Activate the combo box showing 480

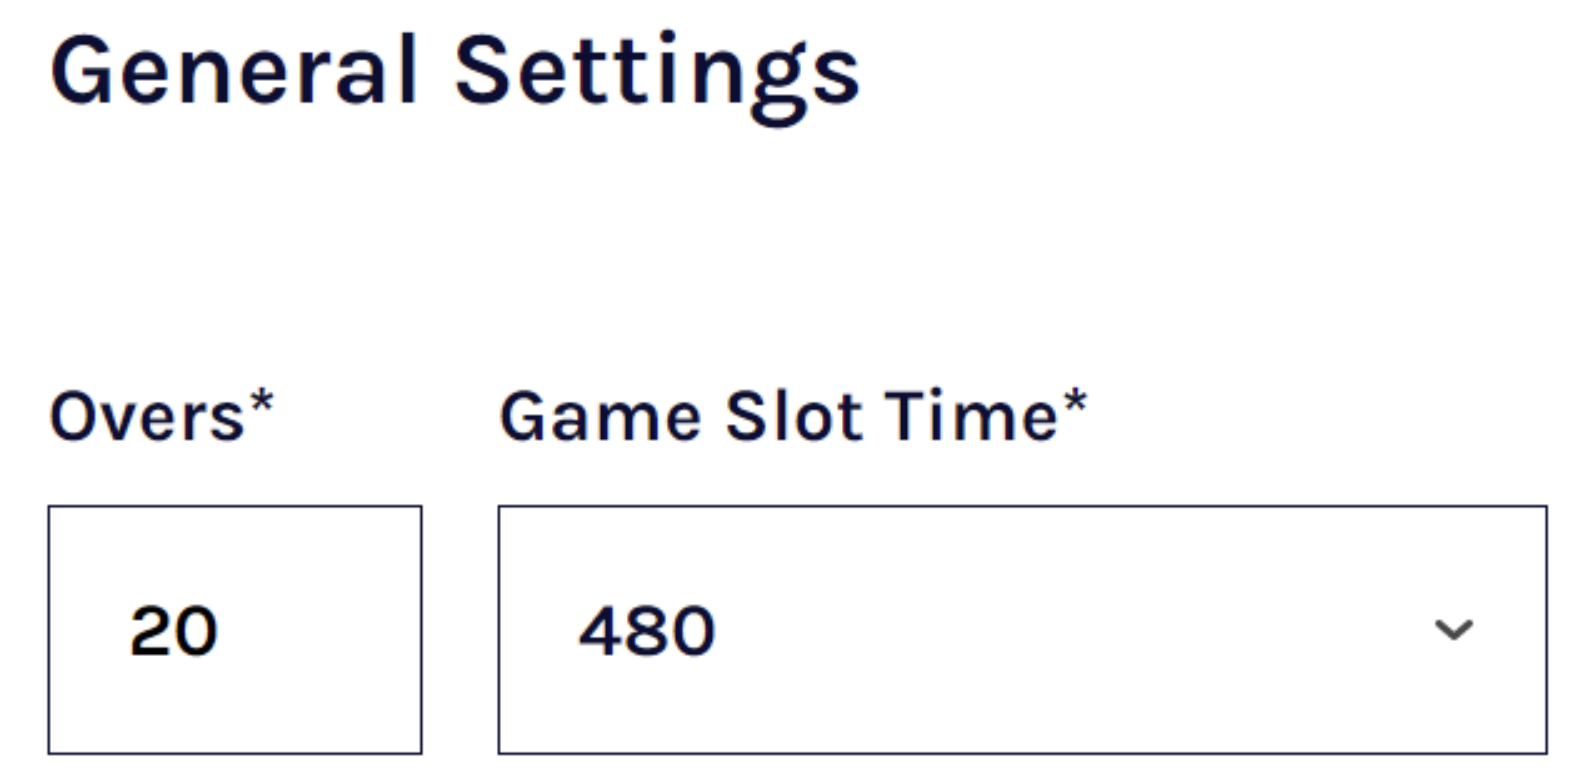(x=1021, y=629)
